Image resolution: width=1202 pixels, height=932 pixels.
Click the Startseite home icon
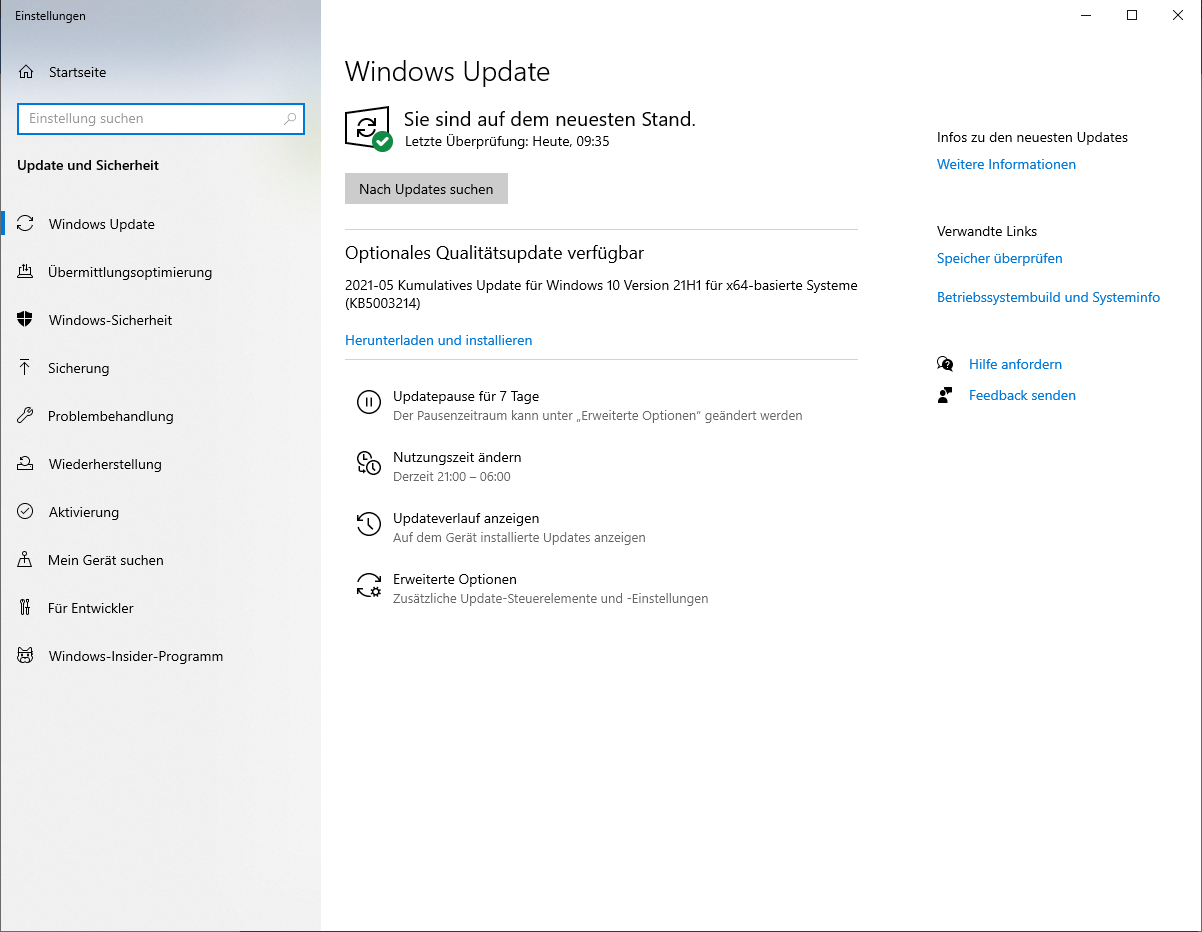pyautogui.click(x=26, y=72)
